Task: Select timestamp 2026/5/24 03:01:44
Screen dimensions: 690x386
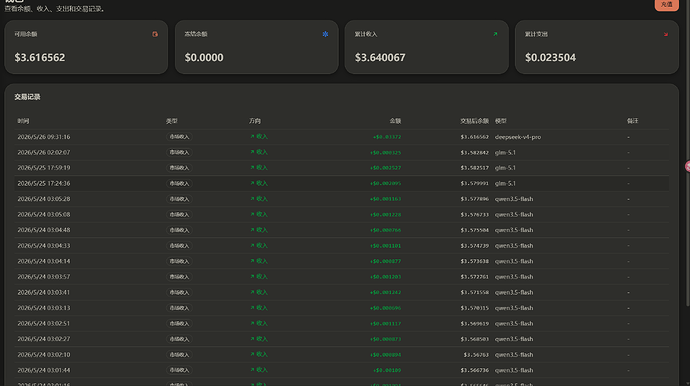Action: point(44,370)
